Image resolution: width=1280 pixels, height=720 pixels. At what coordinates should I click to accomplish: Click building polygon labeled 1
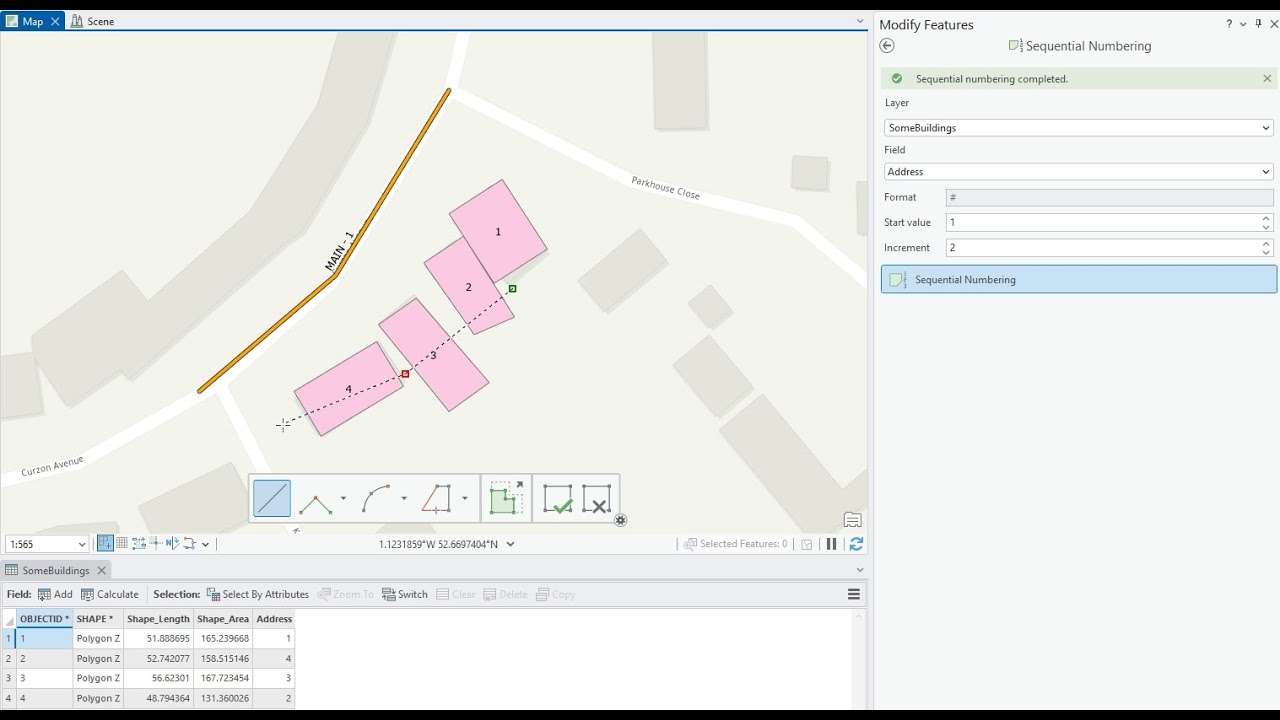(x=498, y=231)
